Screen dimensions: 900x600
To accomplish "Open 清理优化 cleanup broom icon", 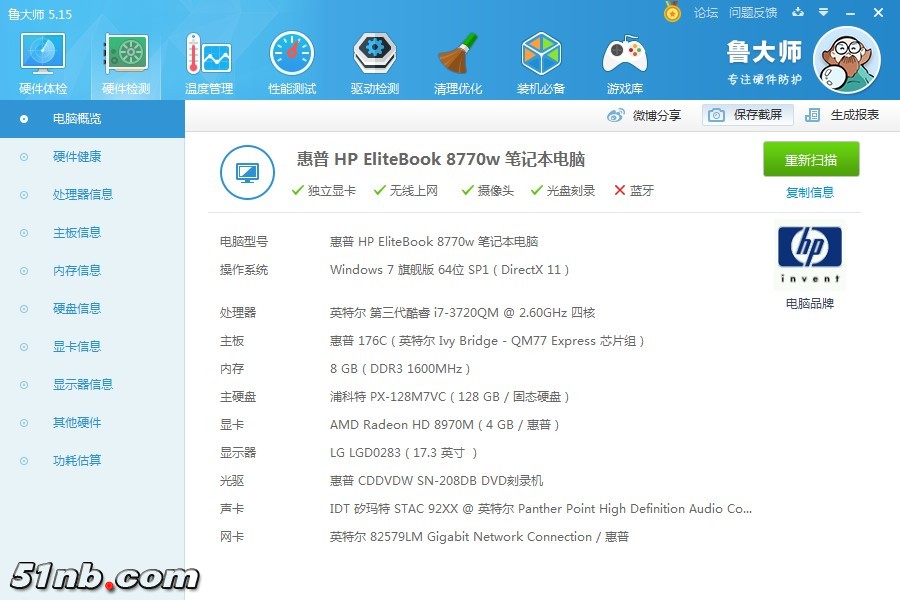I will pos(457,64).
